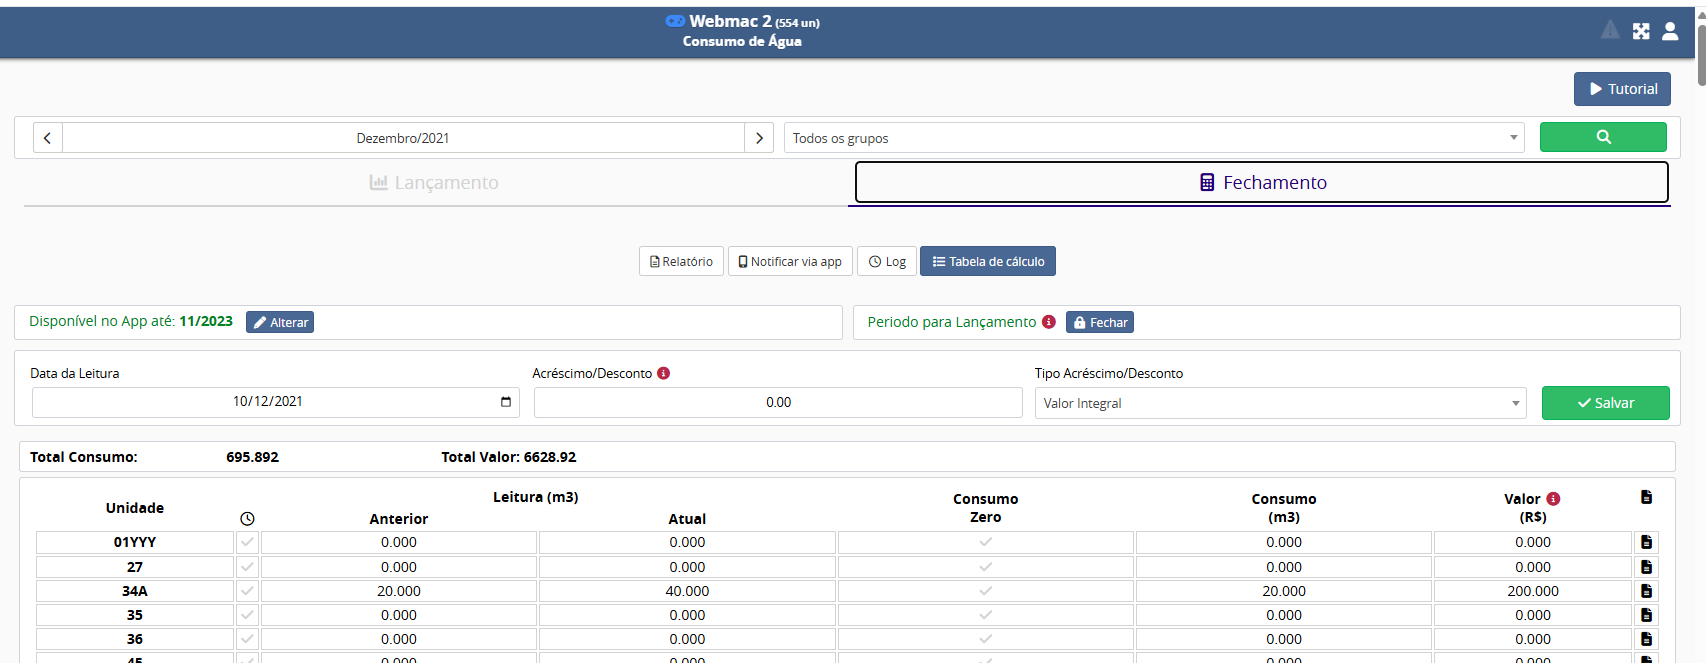1706x663 pixels.
Task: Click the green search magnifier button
Action: click(x=1603, y=137)
